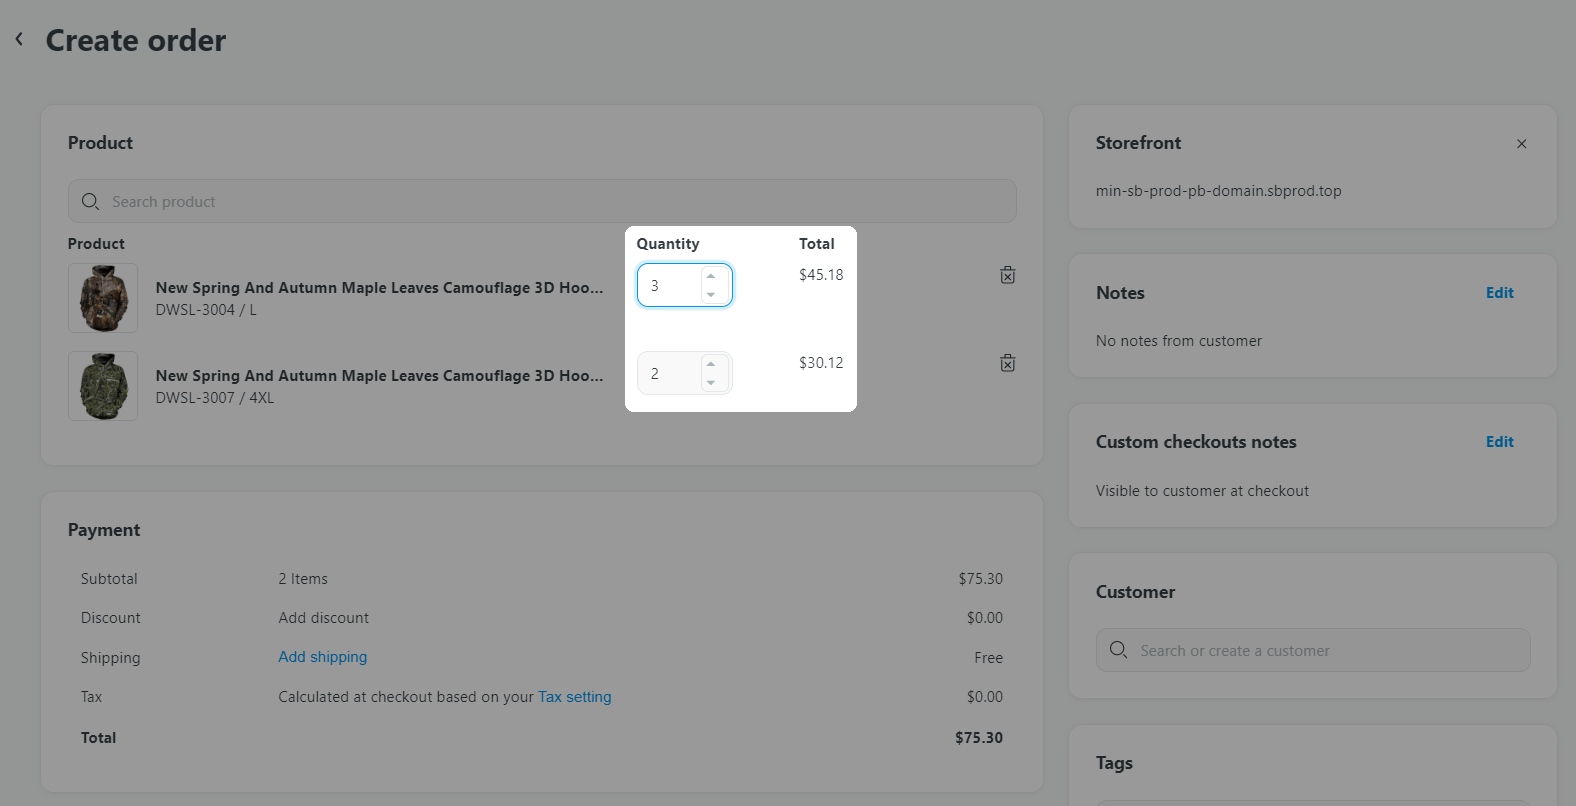Click 'Visible to customer at checkout' text
Image resolution: width=1576 pixels, height=806 pixels.
[1202, 491]
